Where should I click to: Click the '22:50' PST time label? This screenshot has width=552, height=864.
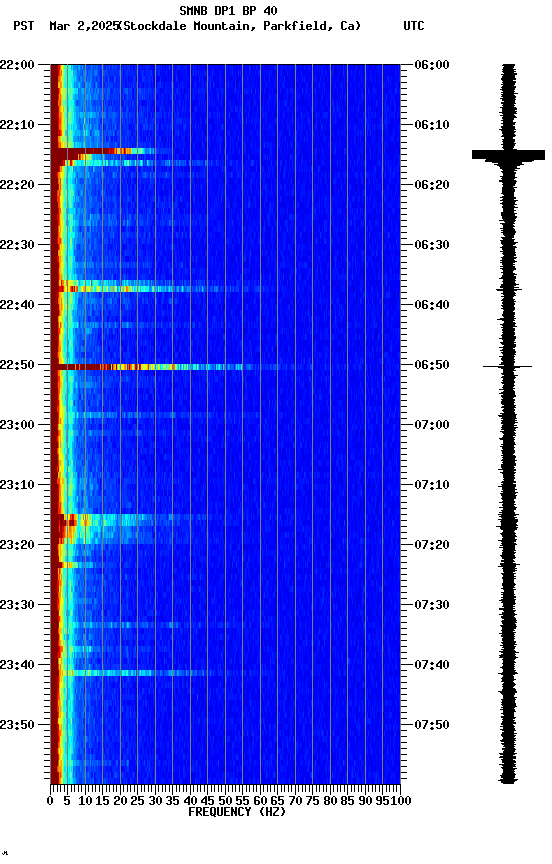[x=17, y=365]
